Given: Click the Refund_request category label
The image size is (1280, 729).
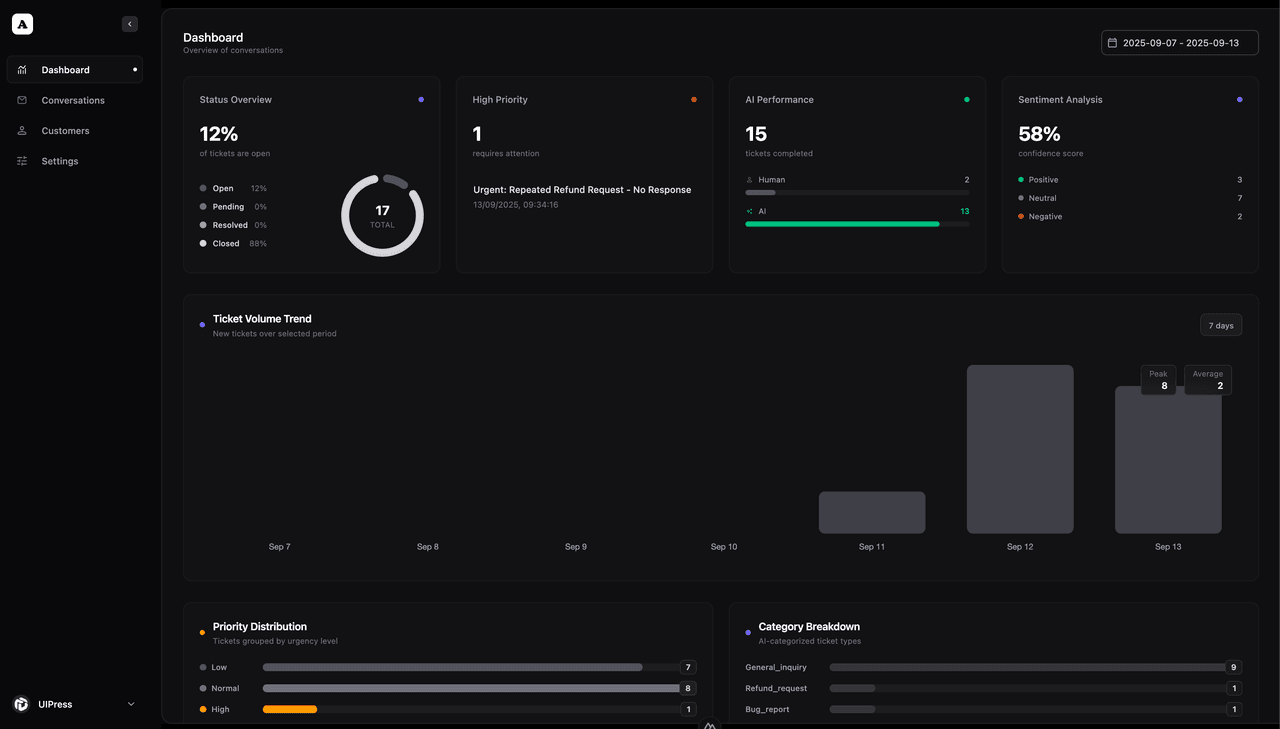Looking at the screenshot, I should click(x=776, y=688).
